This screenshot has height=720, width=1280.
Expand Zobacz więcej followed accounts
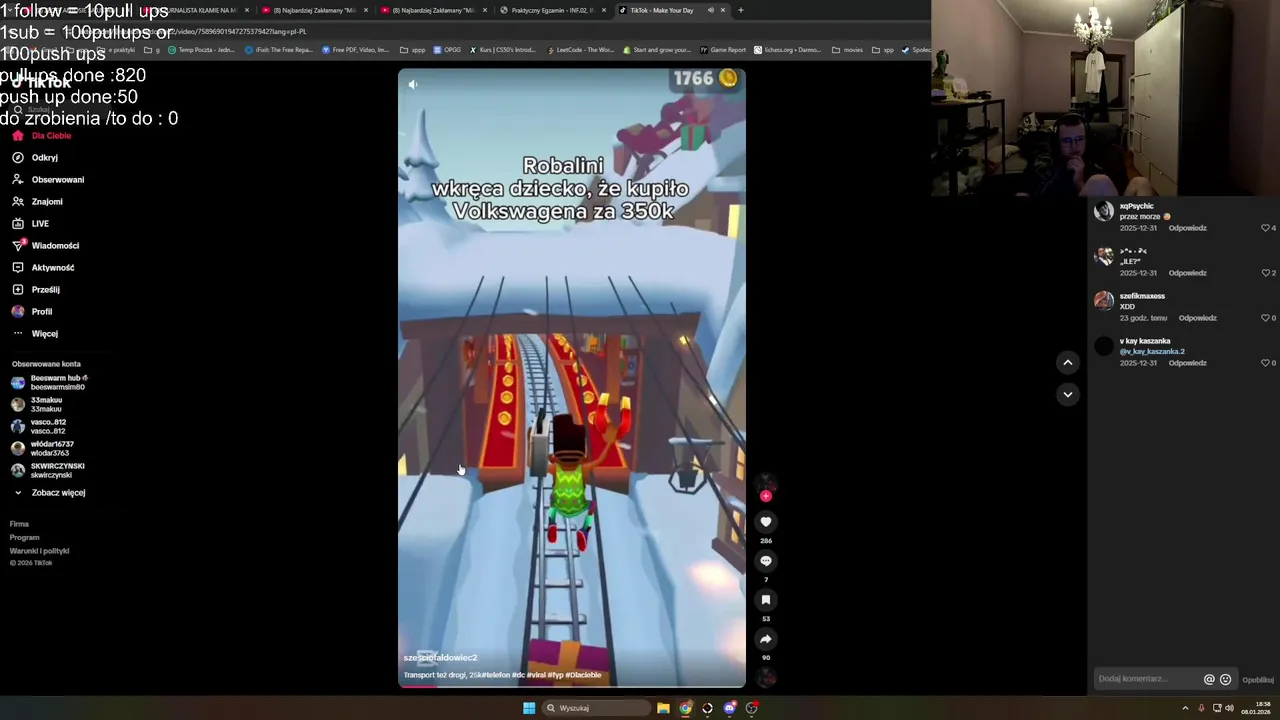49,493
